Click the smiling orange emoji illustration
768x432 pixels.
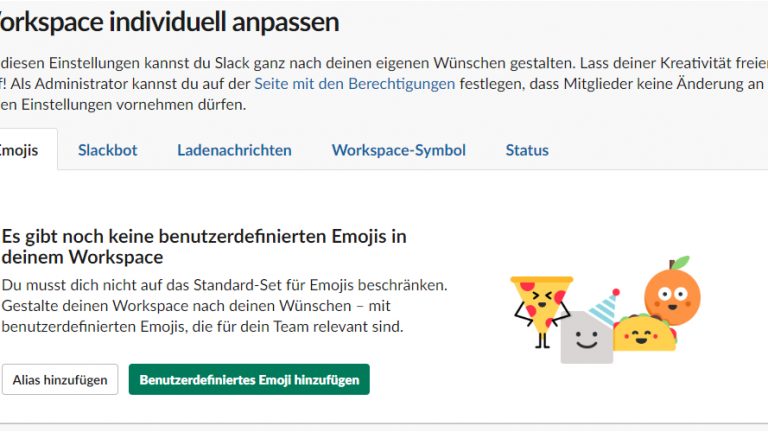pyautogui.click(x=672, y=290)
